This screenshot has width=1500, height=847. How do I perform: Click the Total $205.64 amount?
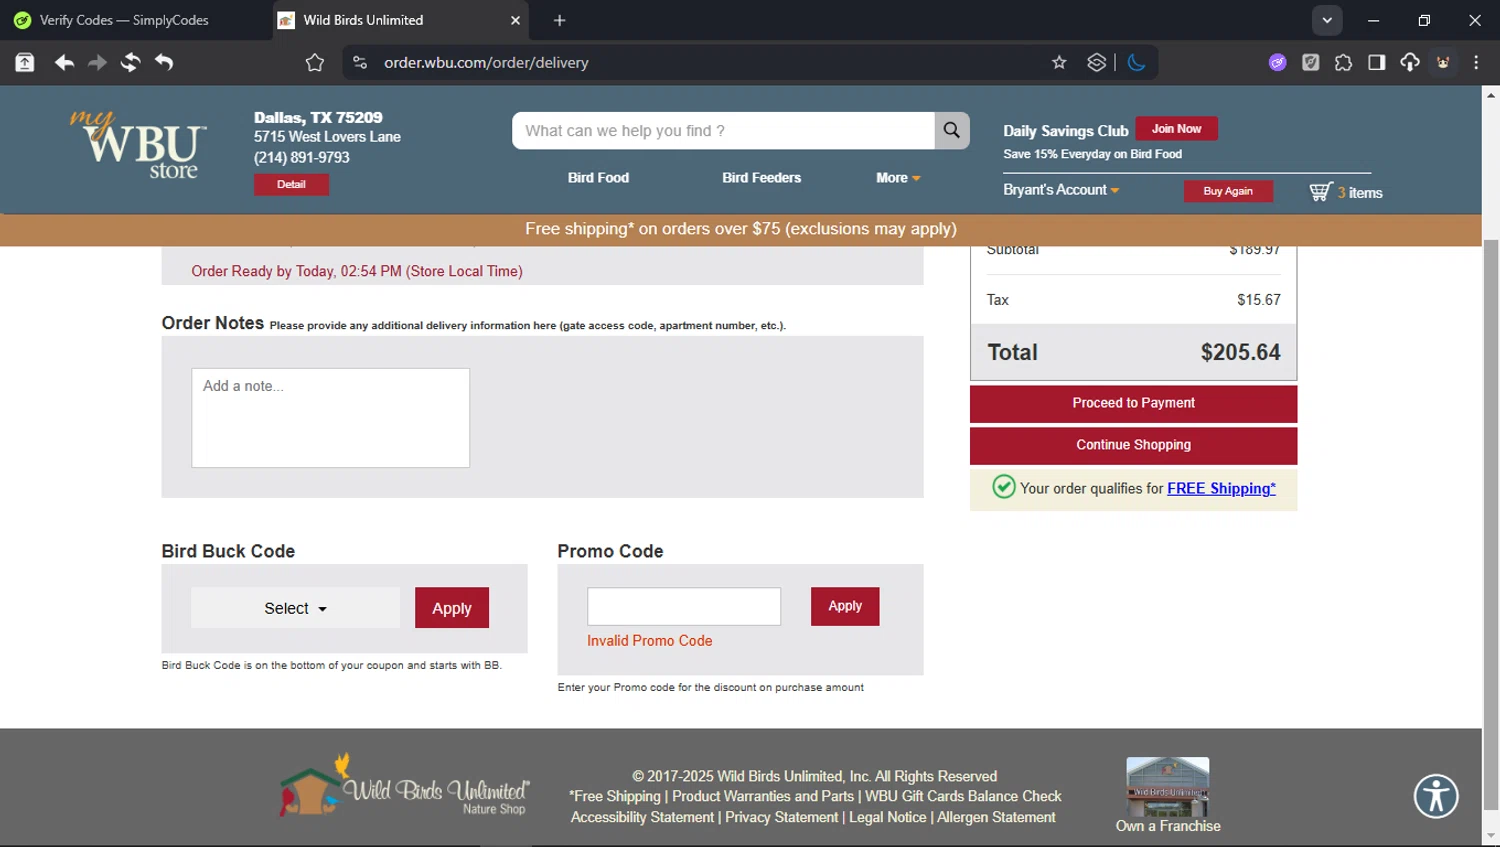pos(1240,352)
